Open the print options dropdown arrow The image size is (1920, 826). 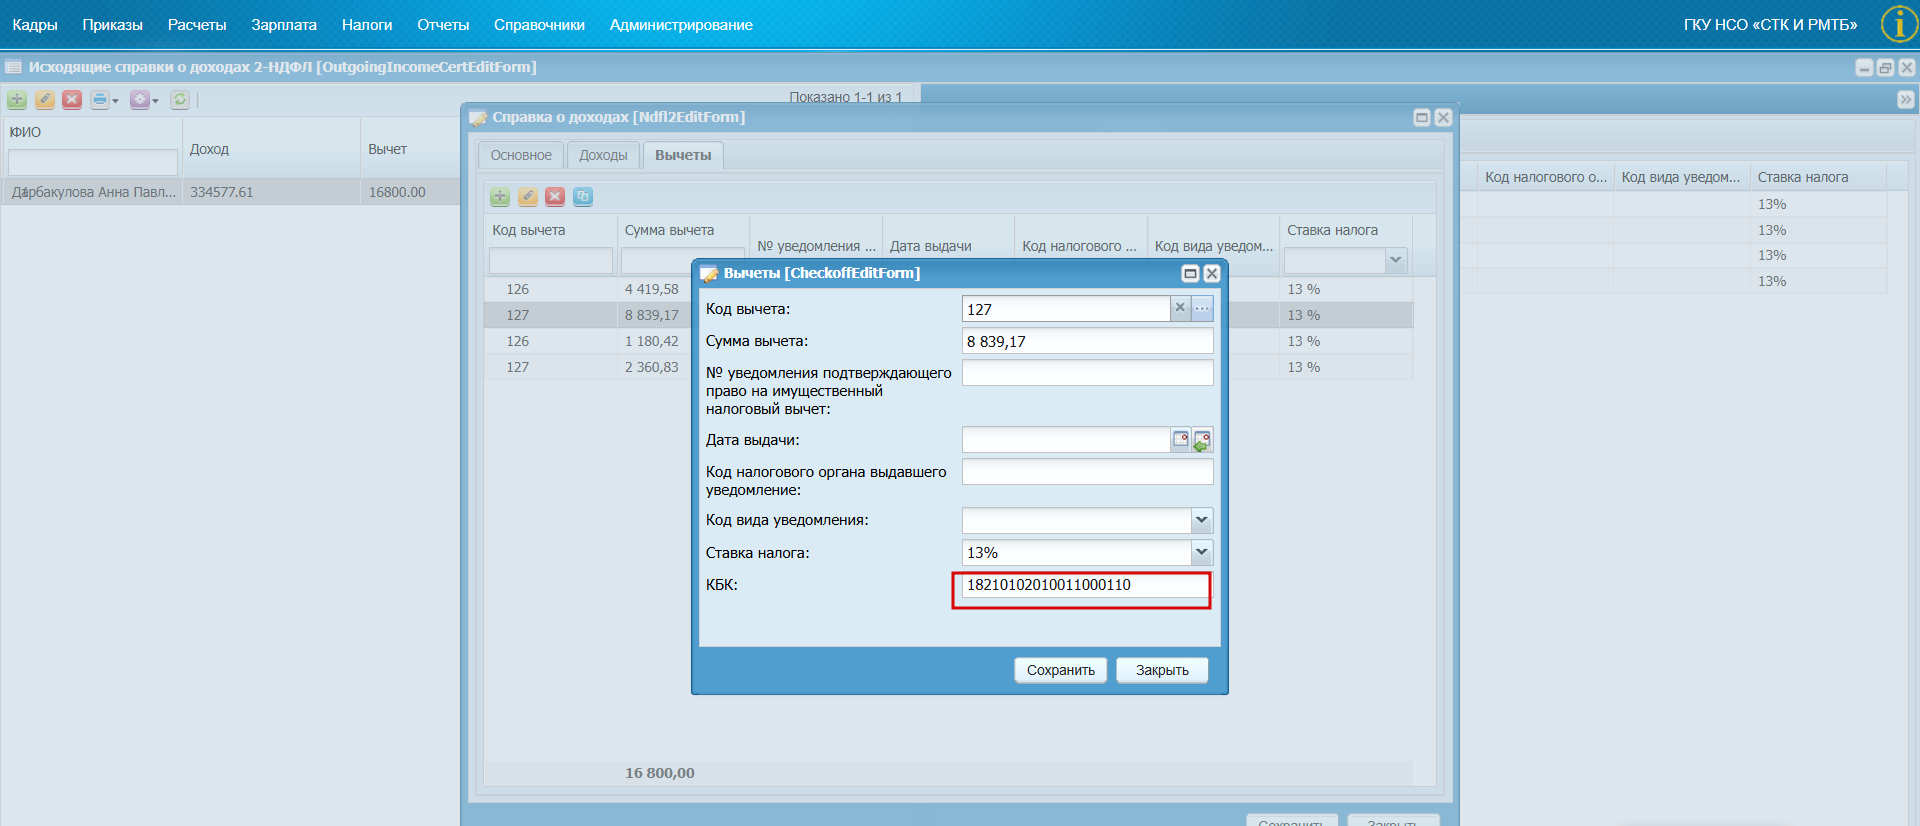(115, 100)
